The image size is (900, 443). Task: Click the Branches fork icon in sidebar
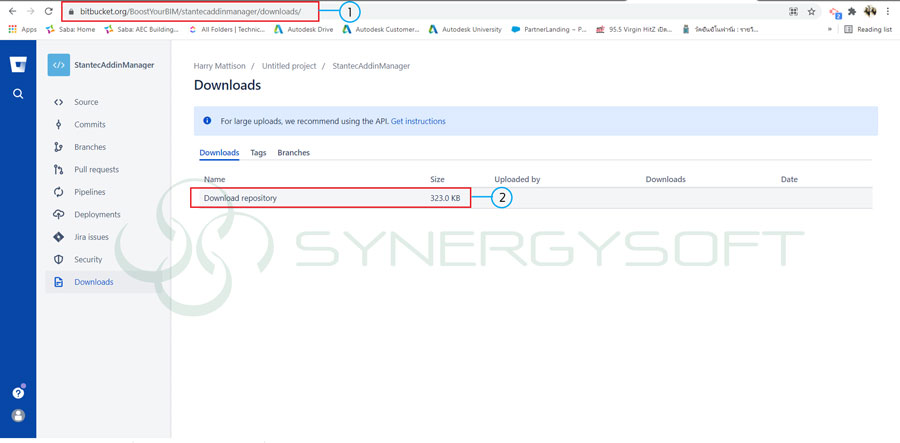tap(58, 147)
